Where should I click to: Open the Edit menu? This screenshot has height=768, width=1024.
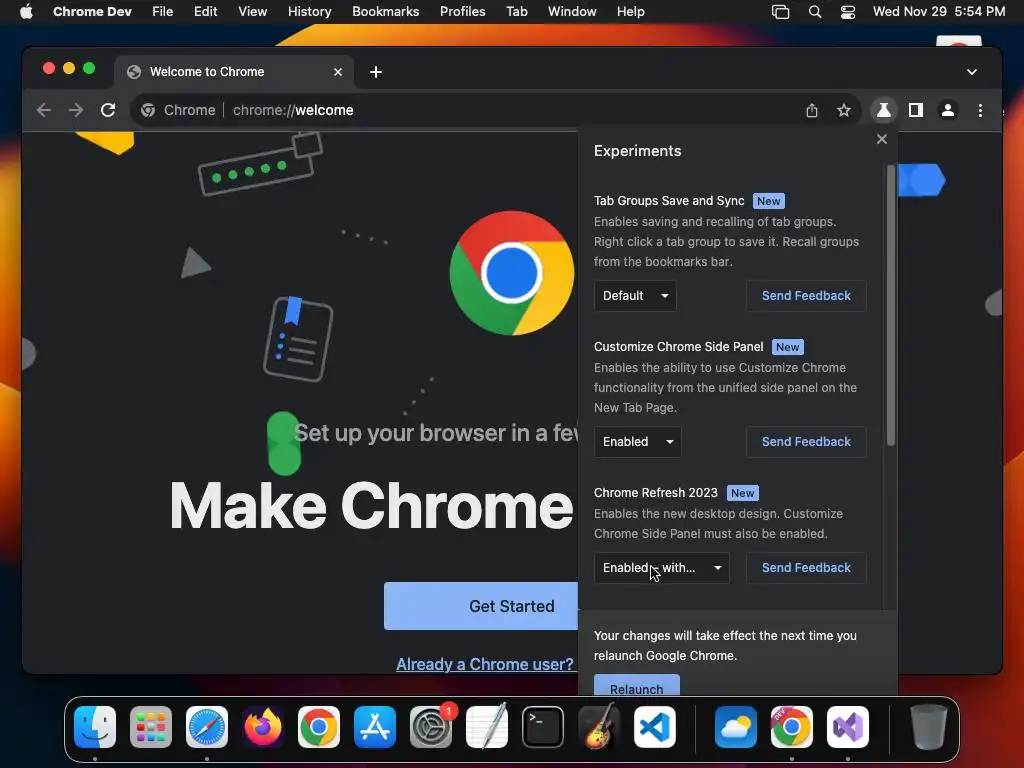[206, 11]
